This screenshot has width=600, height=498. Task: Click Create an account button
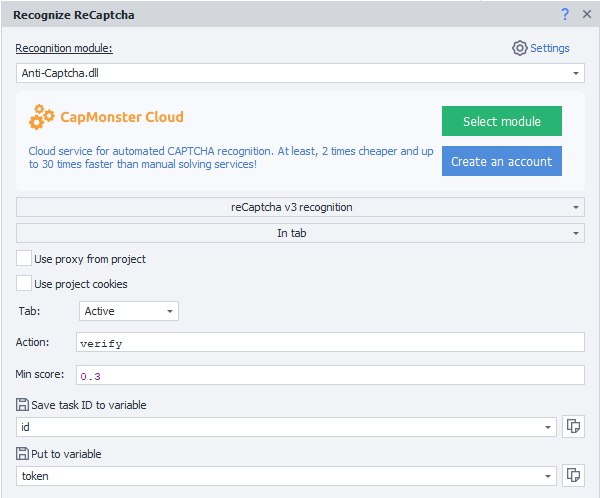[x=501, y=162]
